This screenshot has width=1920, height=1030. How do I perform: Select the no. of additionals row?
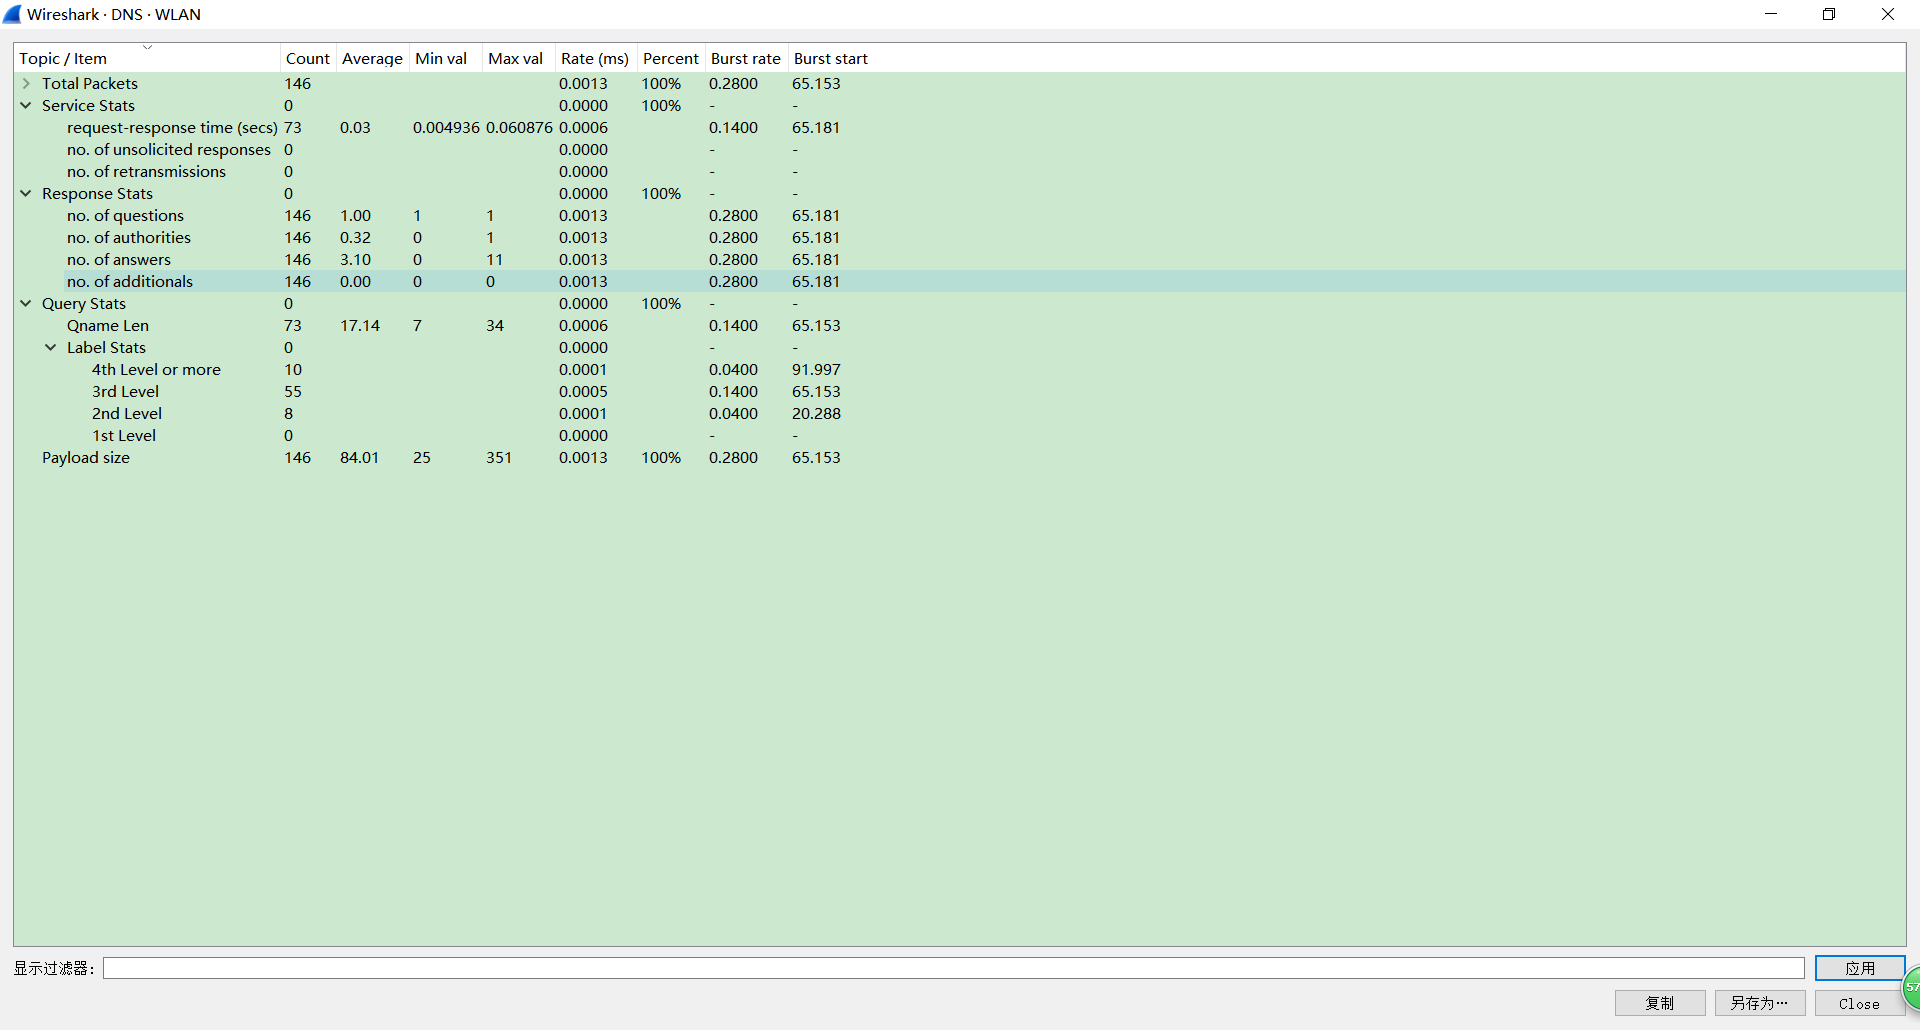[960, 282]
